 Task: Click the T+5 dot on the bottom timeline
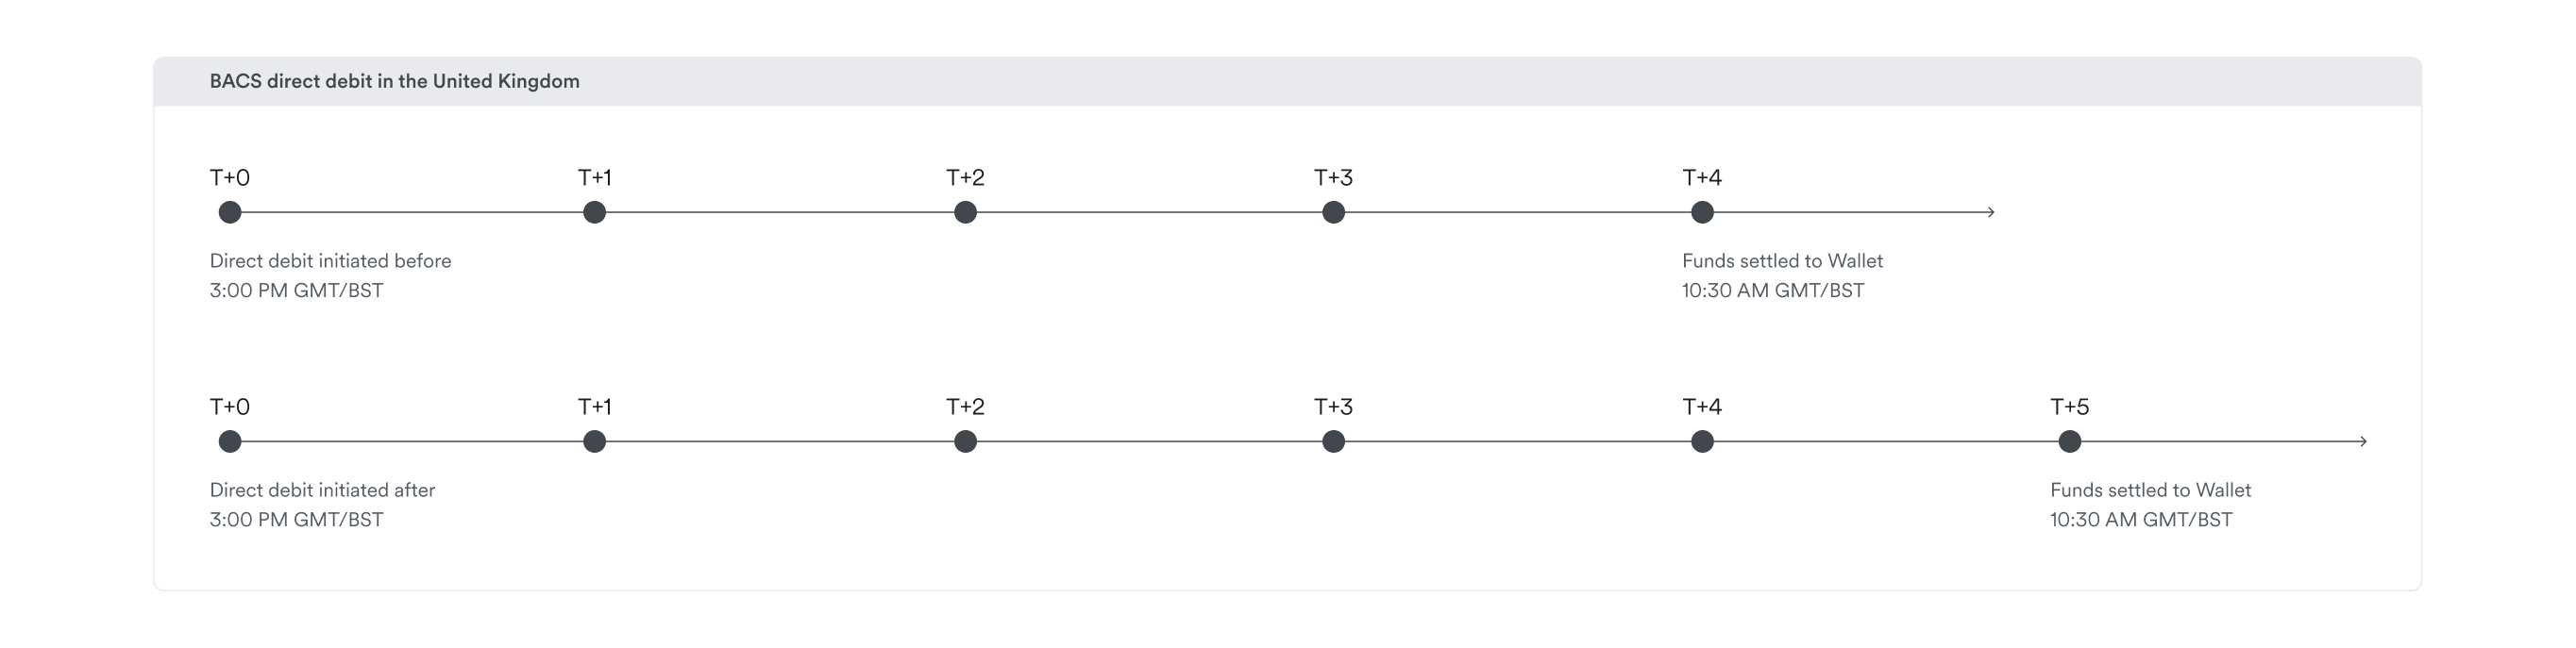pos(2070,441)
